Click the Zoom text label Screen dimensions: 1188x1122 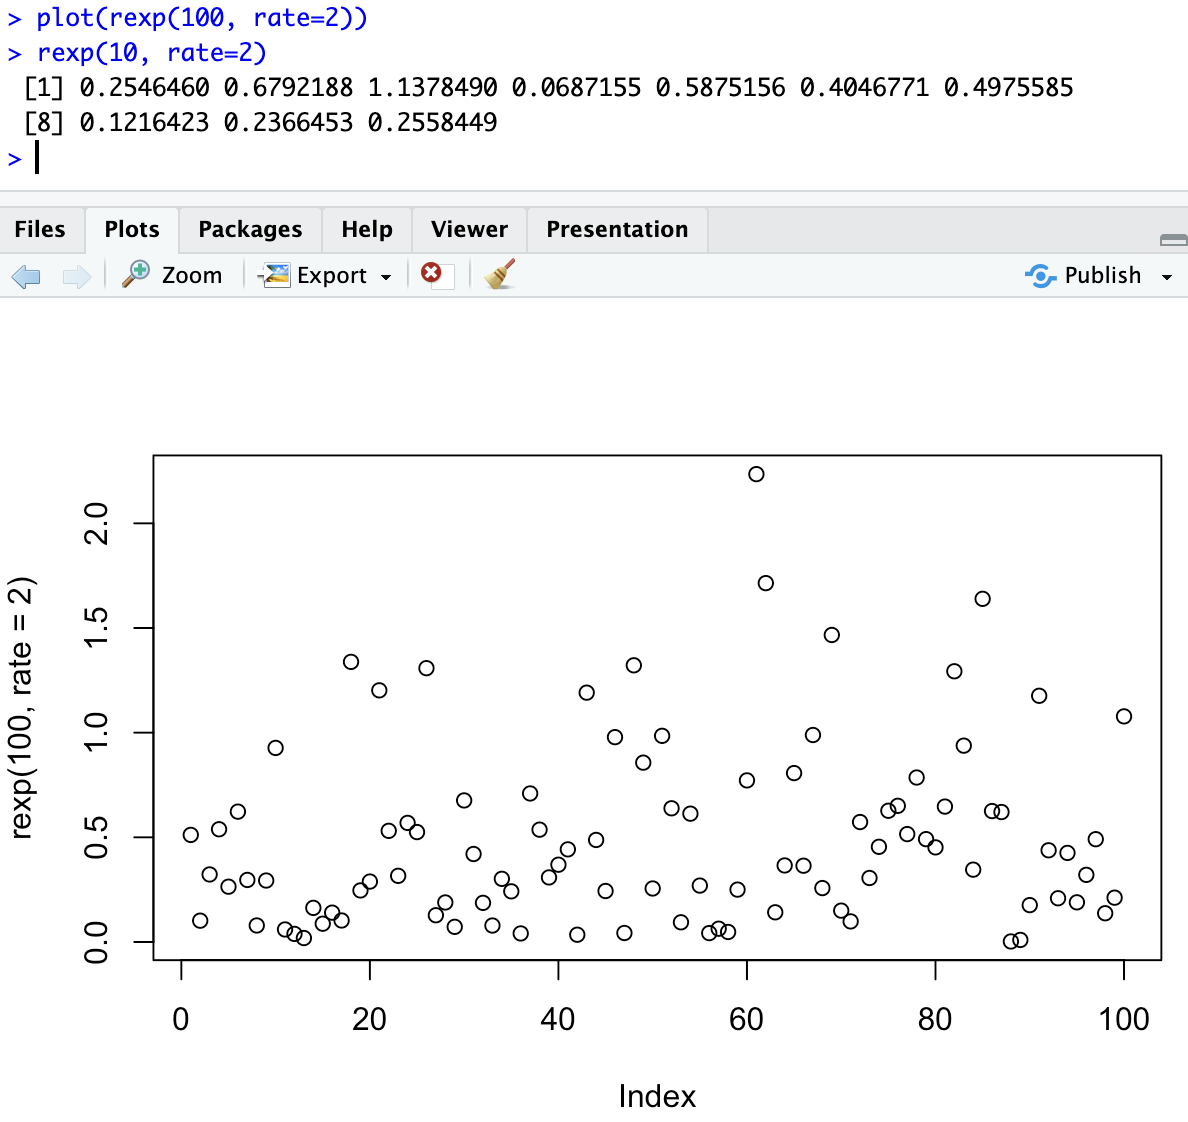click(192, 276)
